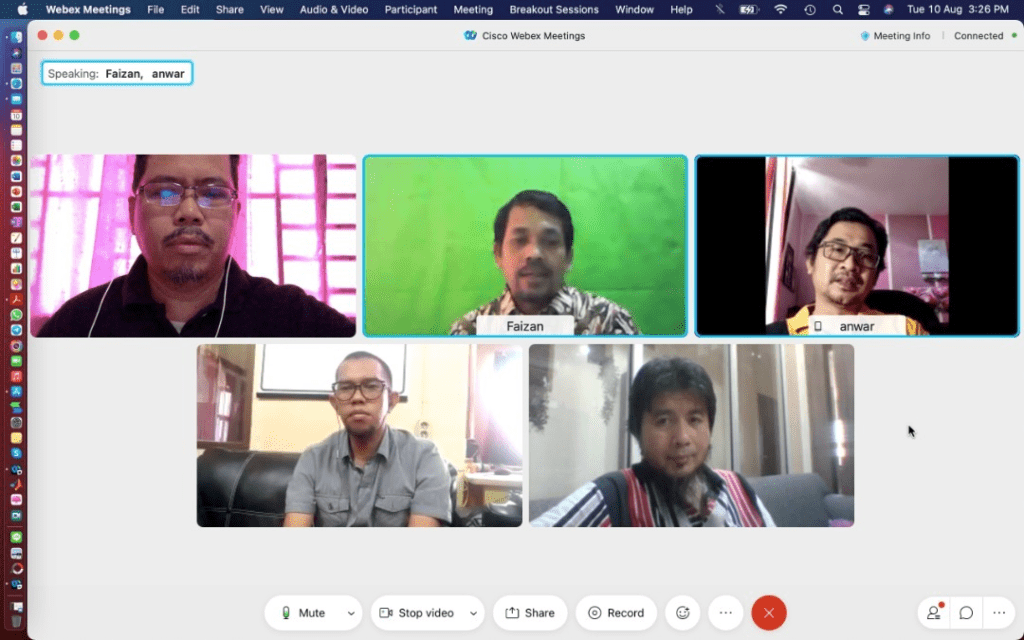This screenshot has width=1024, height=640.
Task: Open the reactions smiley icon
Action: click(x=682, y=613)
